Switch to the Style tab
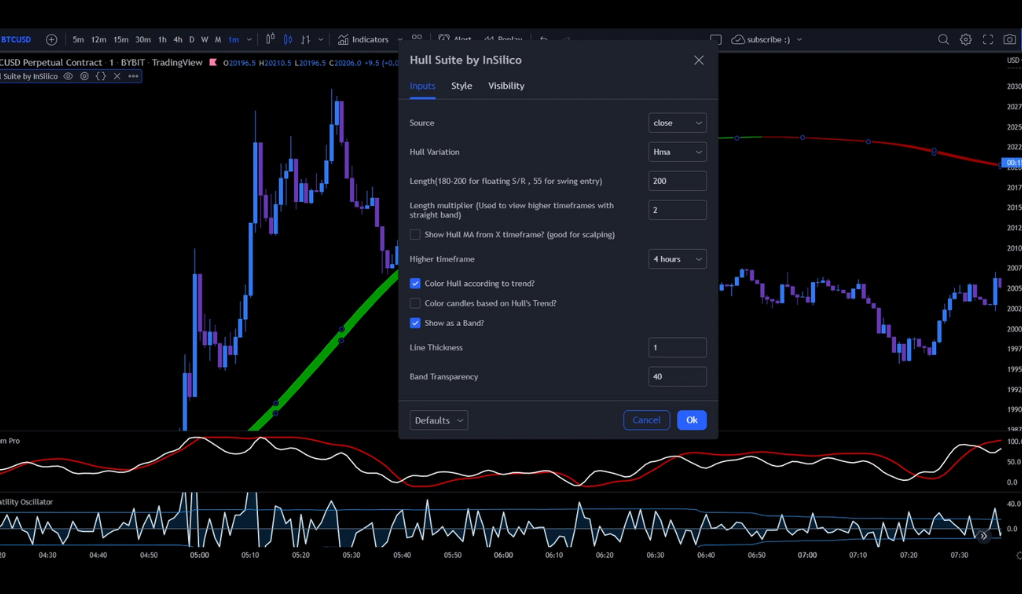 pyautogui.click(x=461, y=86)
